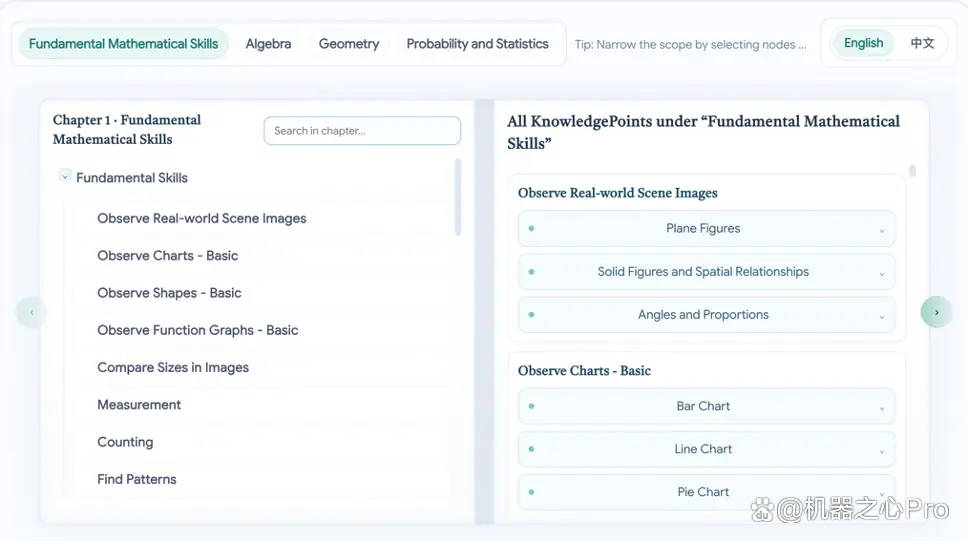Open the Geometry tab
Viewport: 968px width, 542px height.
(349, 44)
